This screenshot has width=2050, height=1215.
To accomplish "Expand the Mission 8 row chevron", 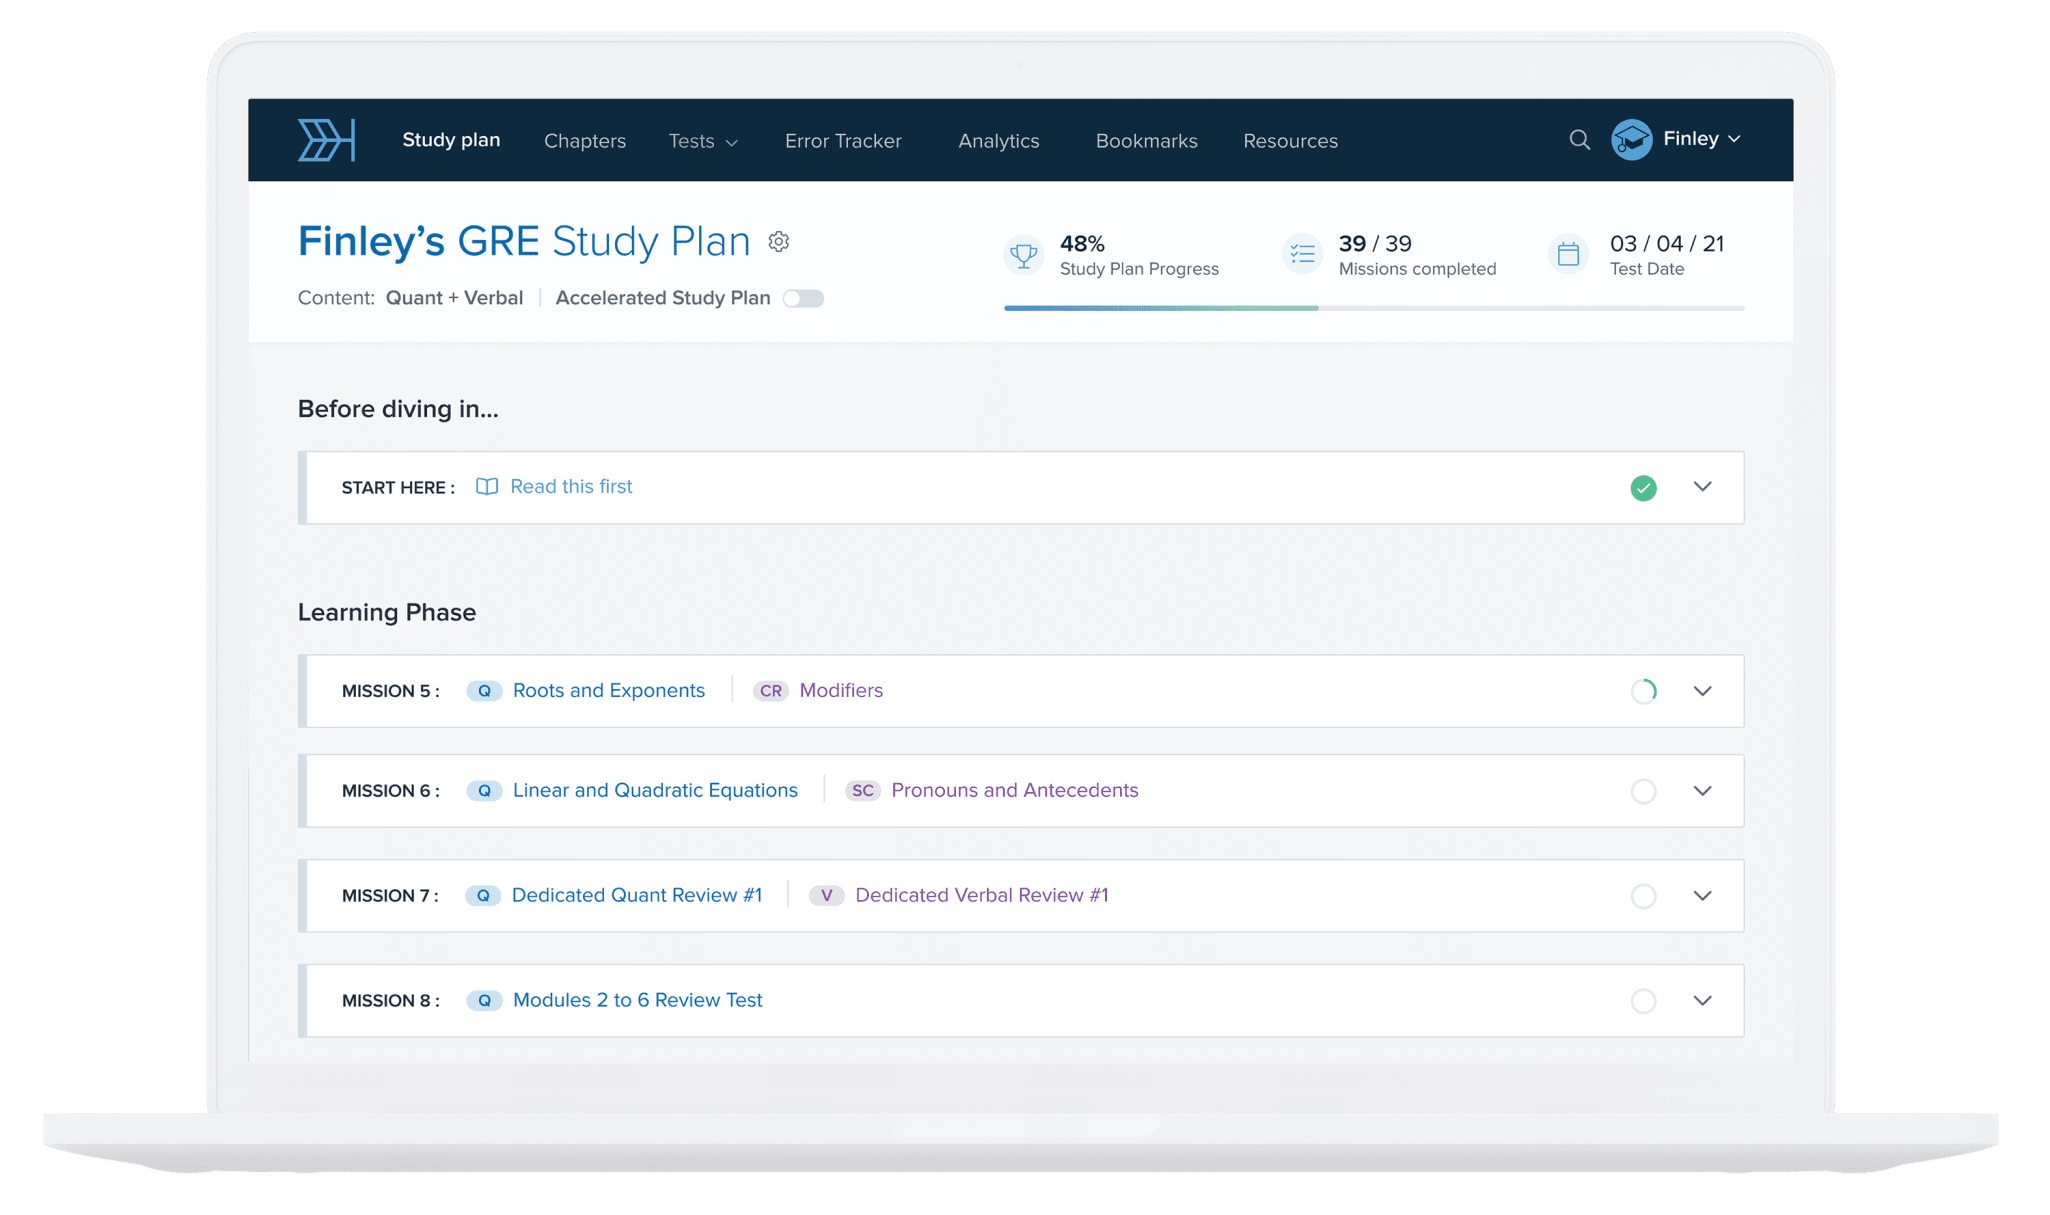I will coord(1702,1000).
